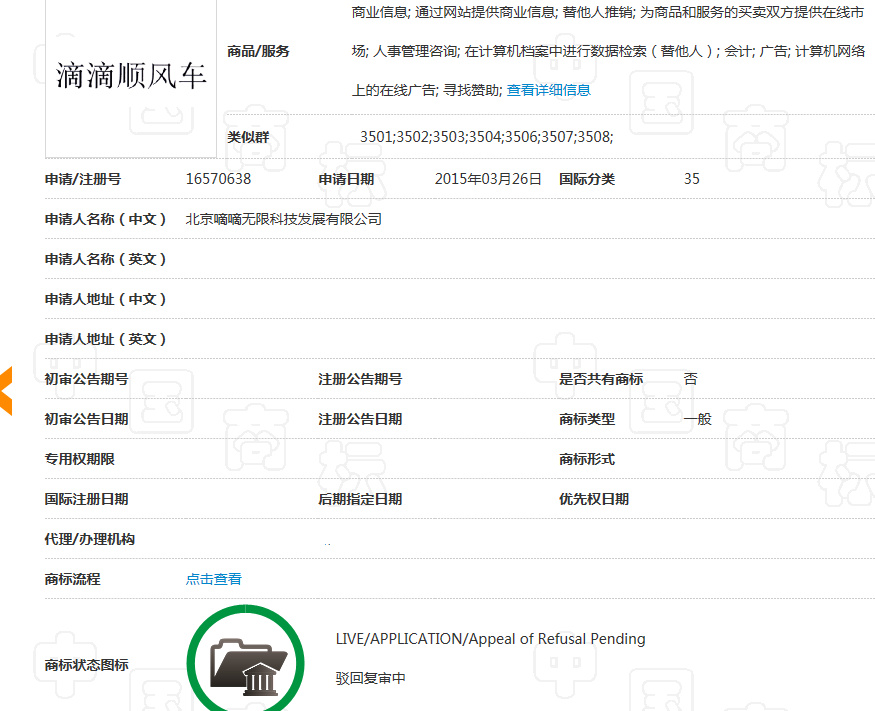Click the 商标流程 label
The height and width of the screenshot is (711, 875).
click(x=73, y=579)
